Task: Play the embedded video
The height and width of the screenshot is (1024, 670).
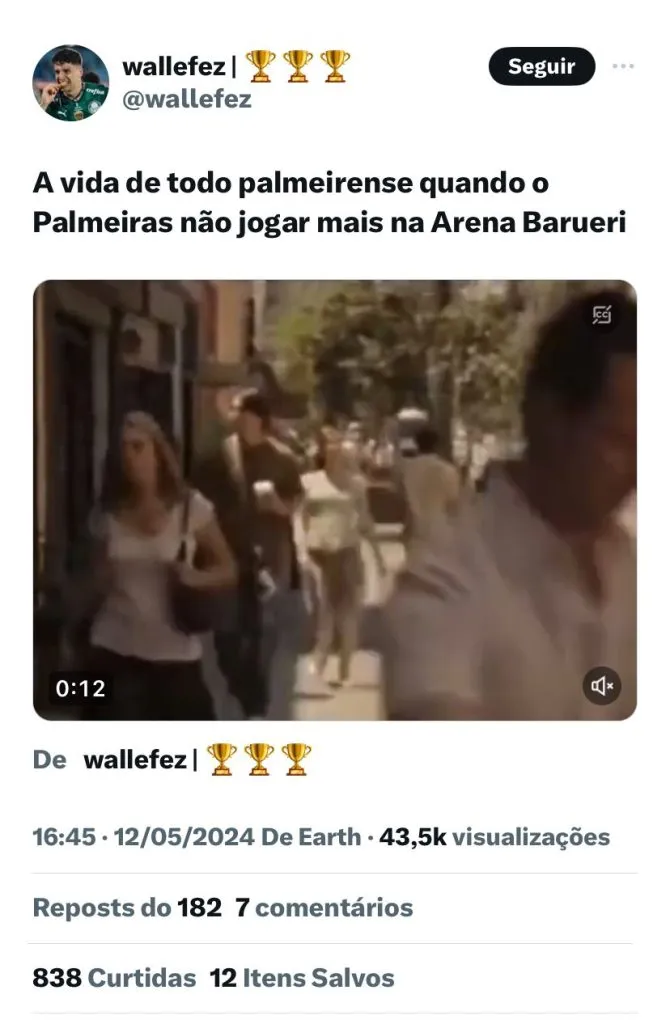Action: (x=335, y=500)
